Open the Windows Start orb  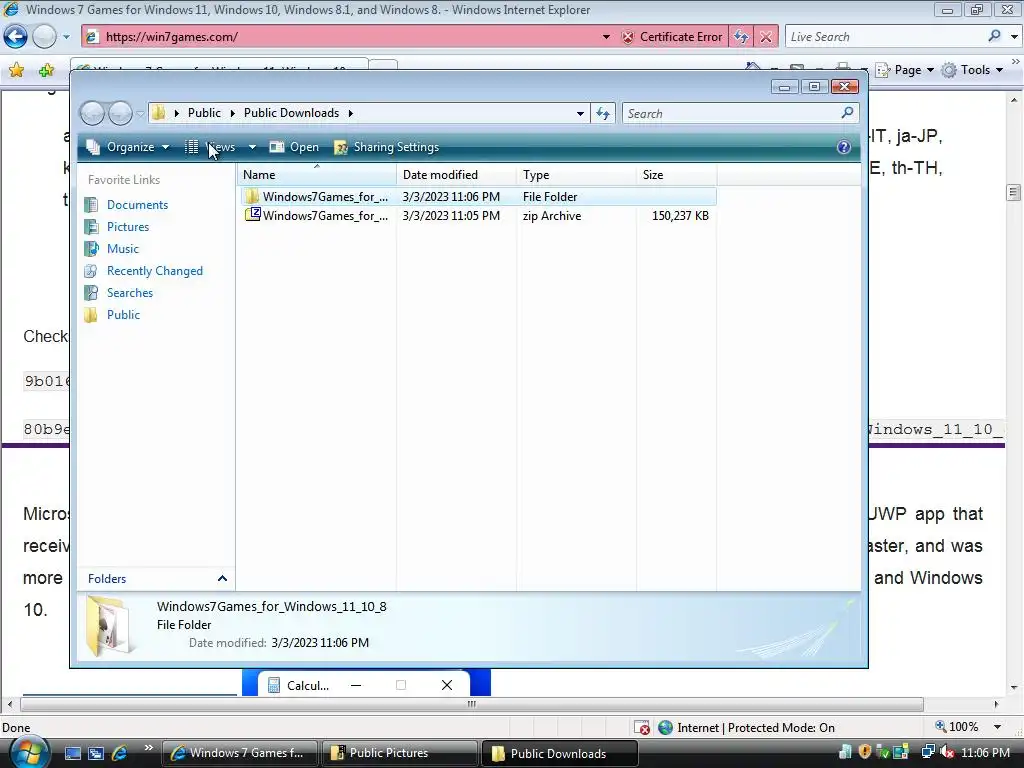point(27,753)
